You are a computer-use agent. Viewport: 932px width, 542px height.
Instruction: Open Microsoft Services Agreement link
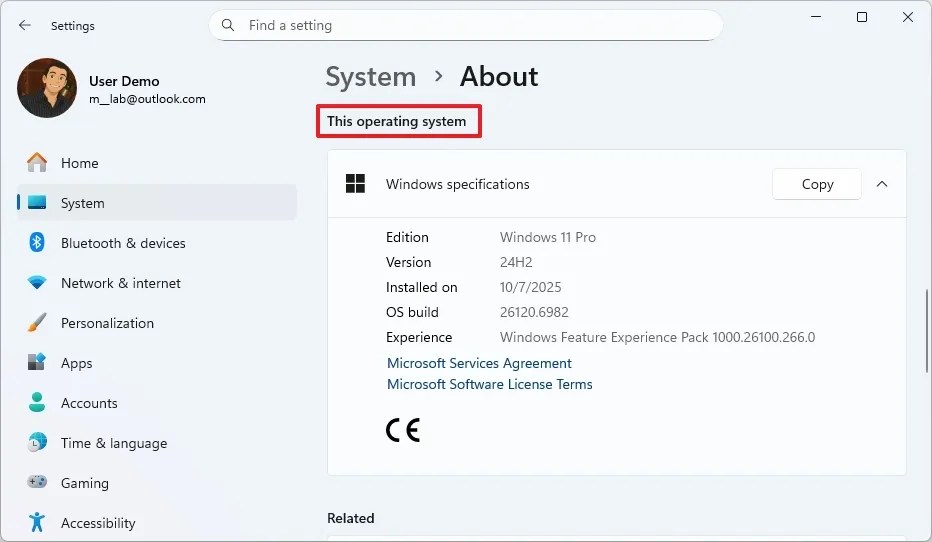click(x=479, y=363)
